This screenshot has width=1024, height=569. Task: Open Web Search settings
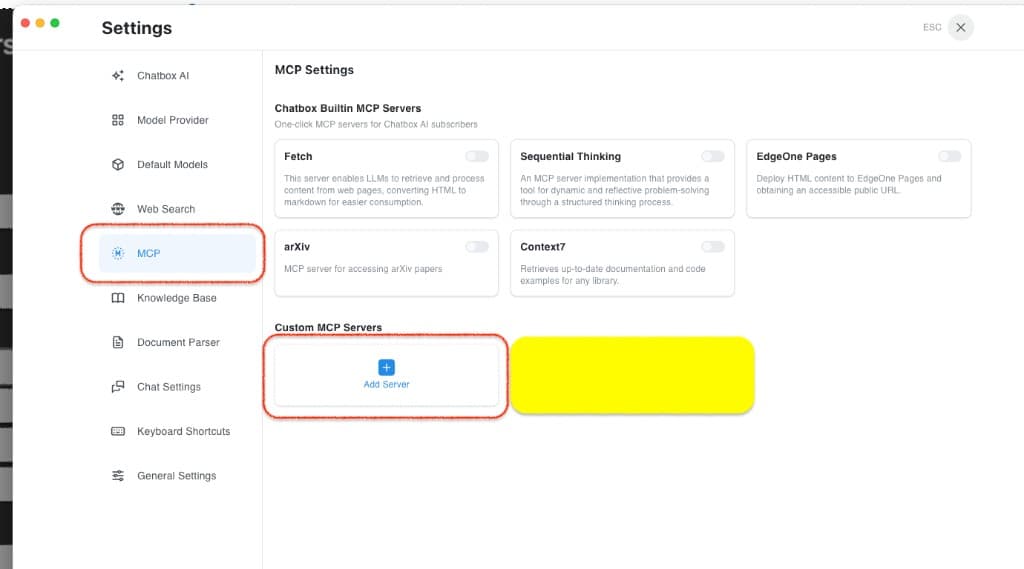(177, 209)
